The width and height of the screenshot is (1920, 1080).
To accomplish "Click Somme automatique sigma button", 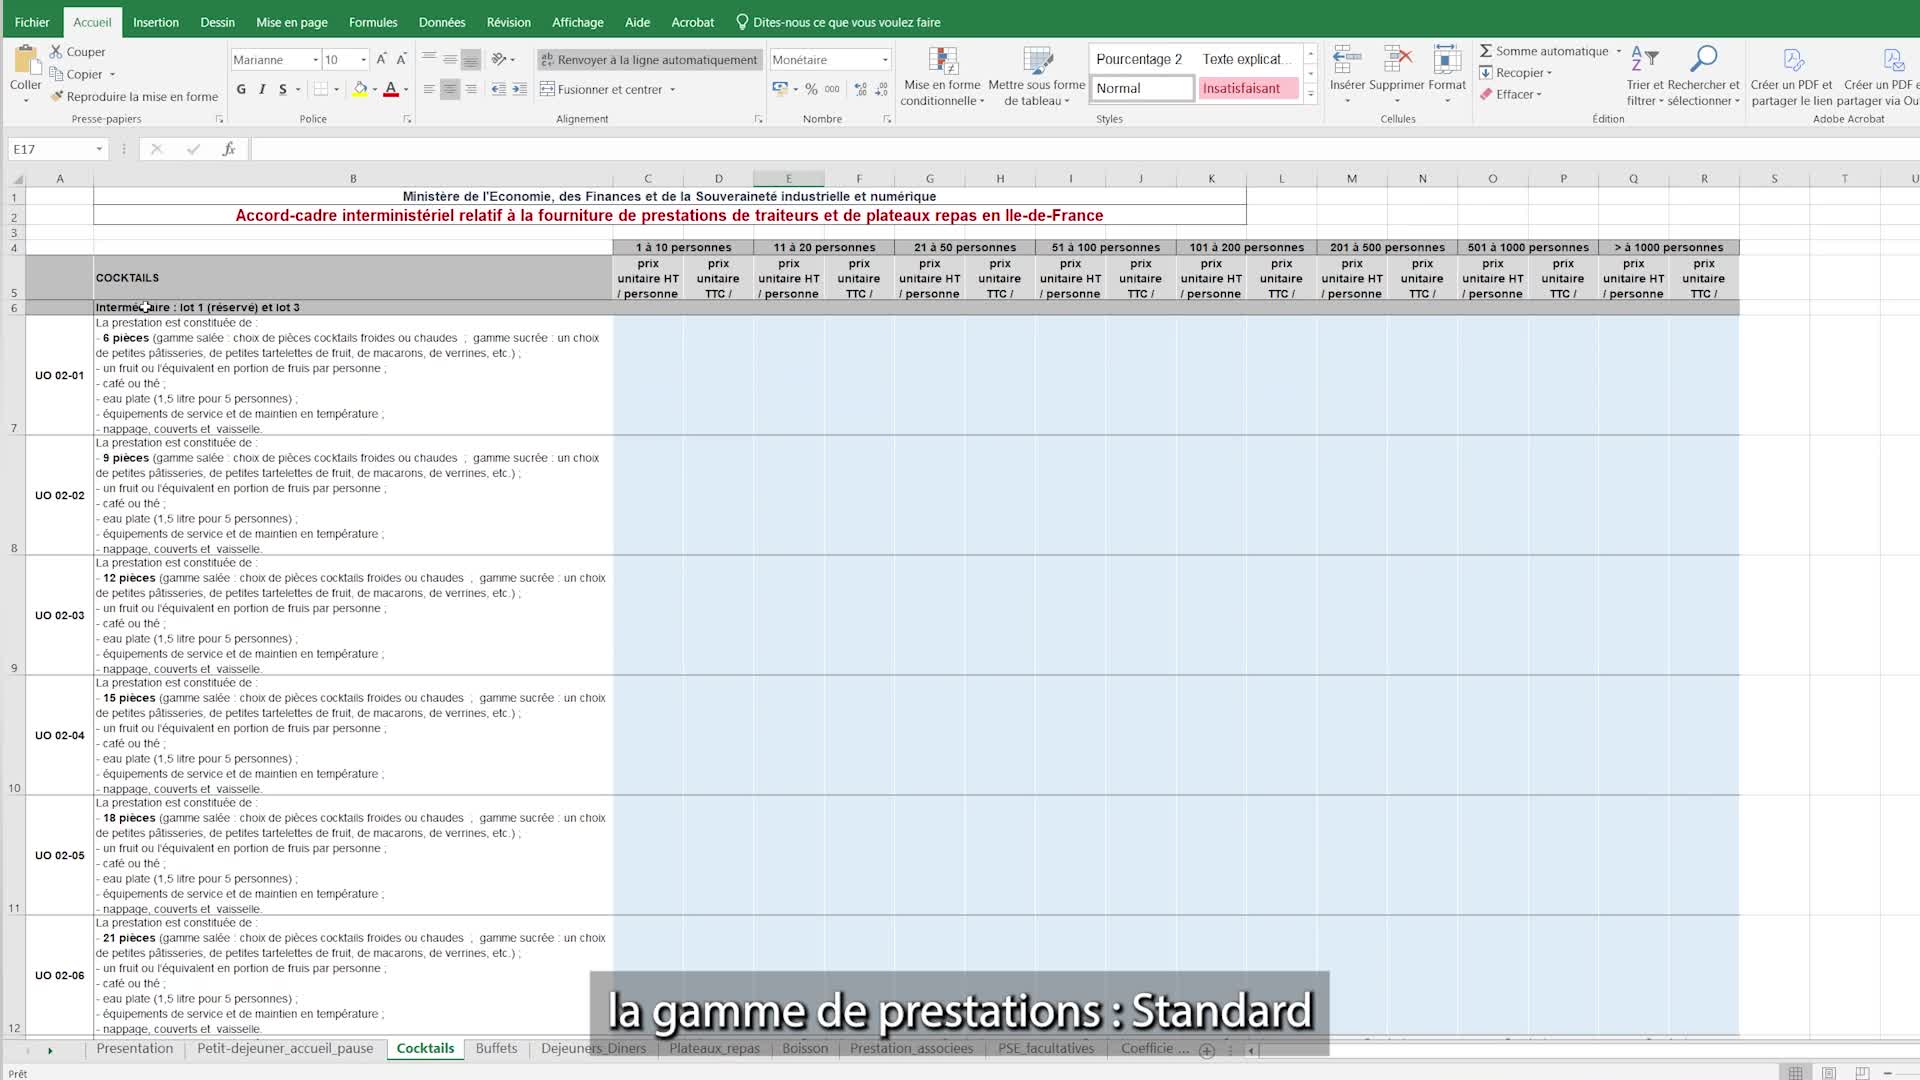I will pos(1544,51).
